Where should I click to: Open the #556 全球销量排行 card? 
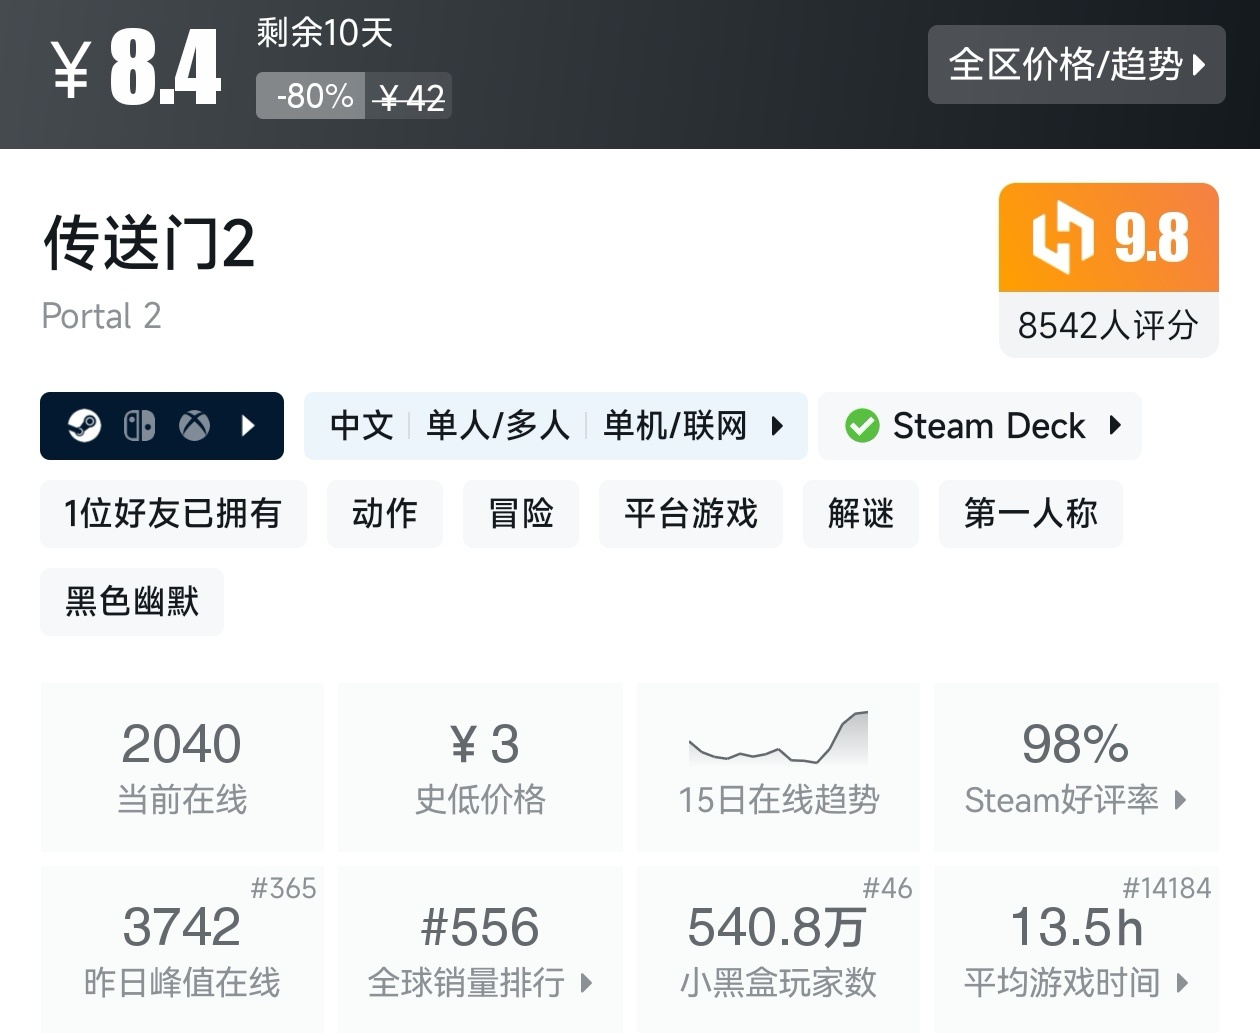tap(481, 949)
